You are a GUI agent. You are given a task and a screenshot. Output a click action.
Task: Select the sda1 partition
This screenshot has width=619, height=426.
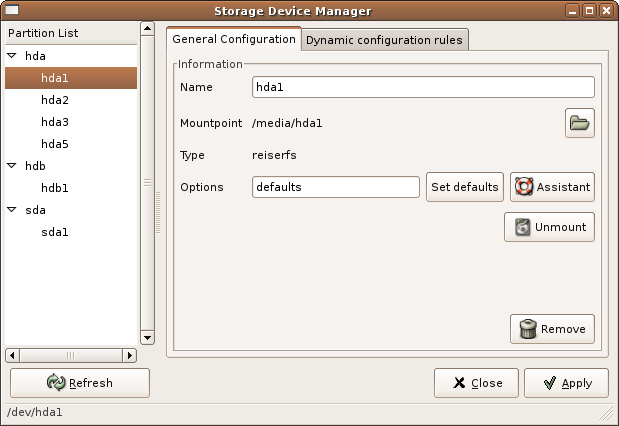pyautogui.click(x=55, y=232)
